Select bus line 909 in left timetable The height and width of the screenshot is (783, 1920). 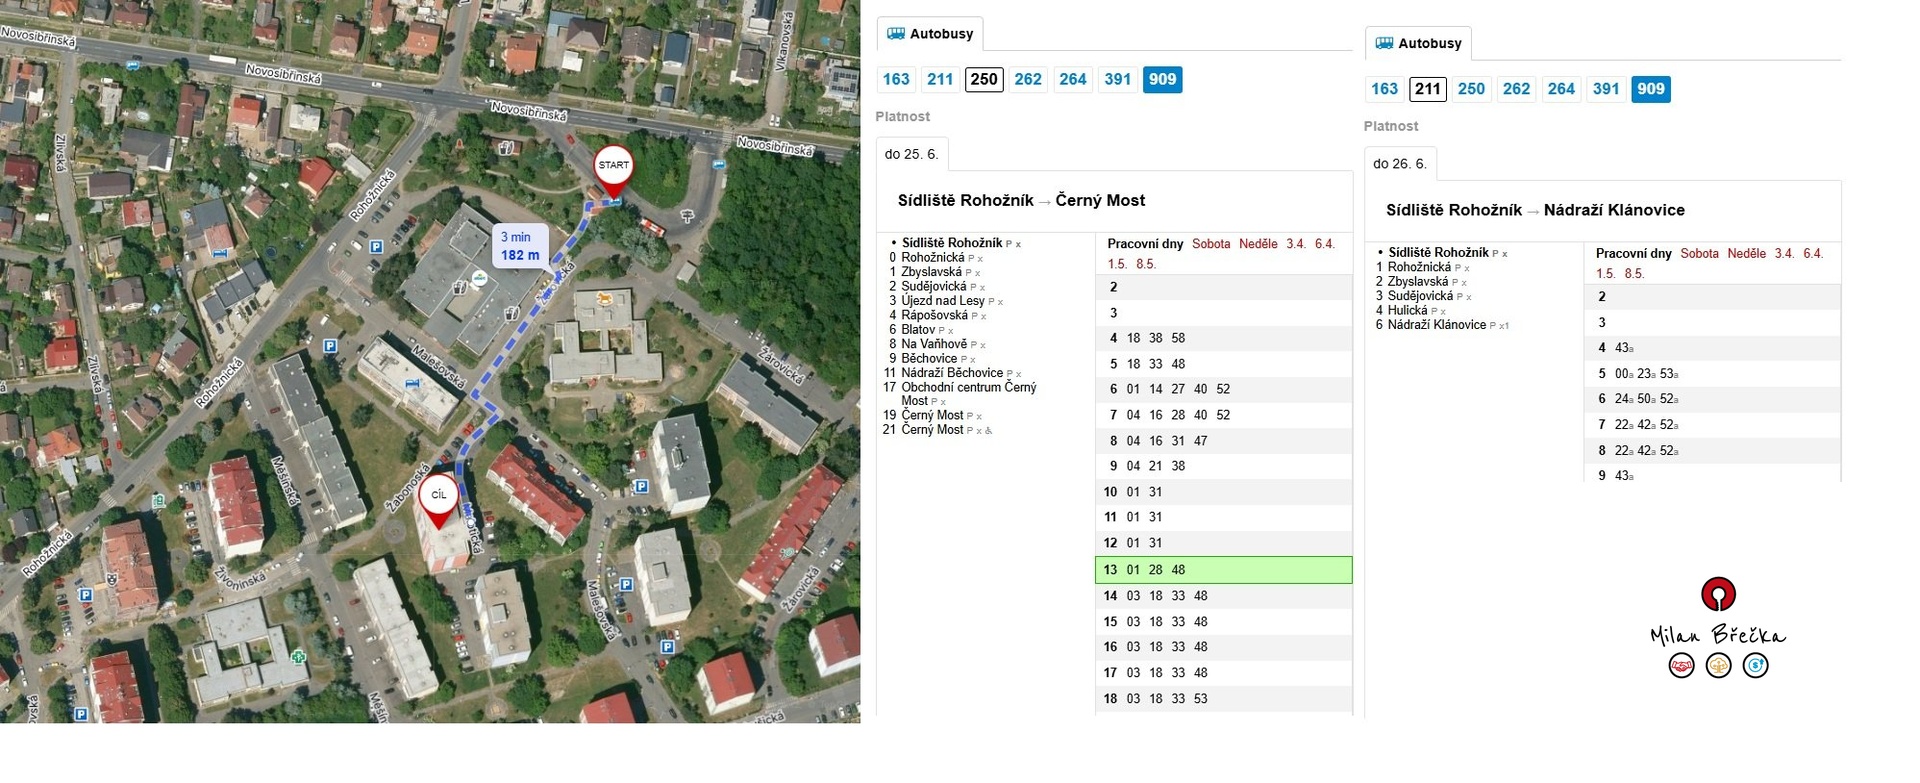[1162, 80]
